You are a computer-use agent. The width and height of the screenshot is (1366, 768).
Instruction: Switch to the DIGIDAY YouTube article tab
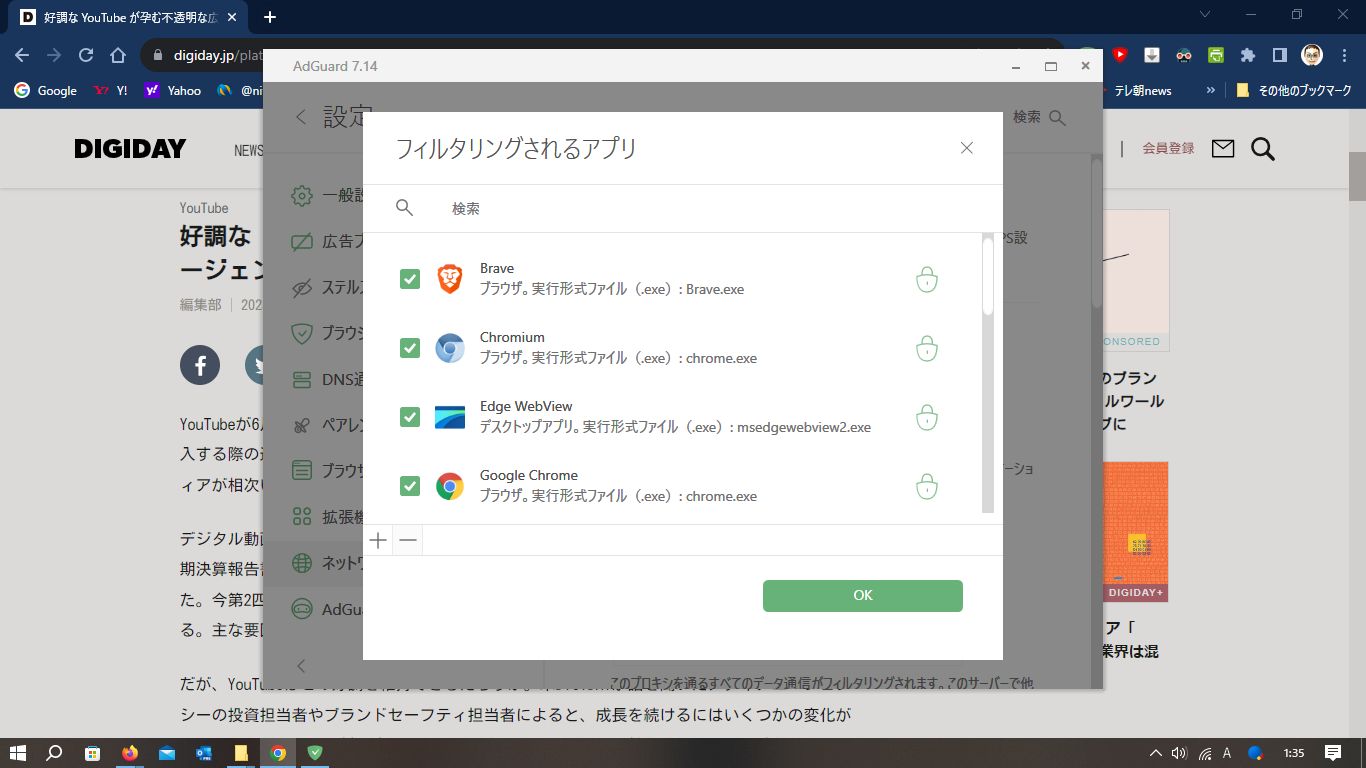[120, 17]
